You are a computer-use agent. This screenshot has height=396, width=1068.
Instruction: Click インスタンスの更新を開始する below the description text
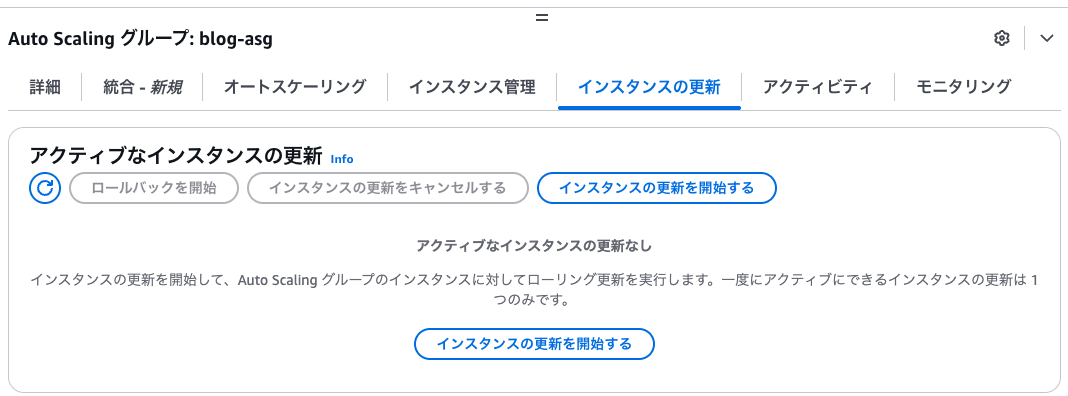pyautogui.click(x=534, y=344)
